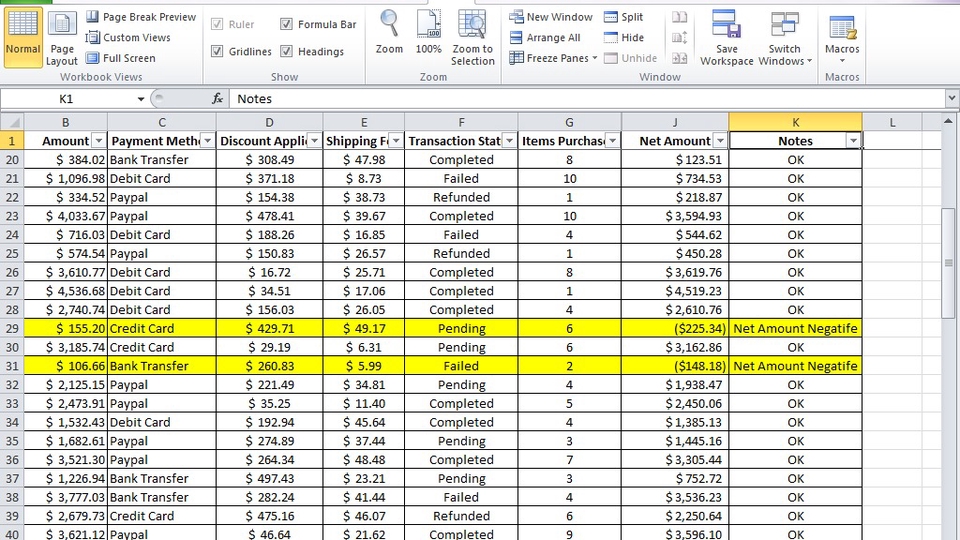Click Zoom to Selection
Viewport: 960px width, 540px height.
[x=472, y=38]
